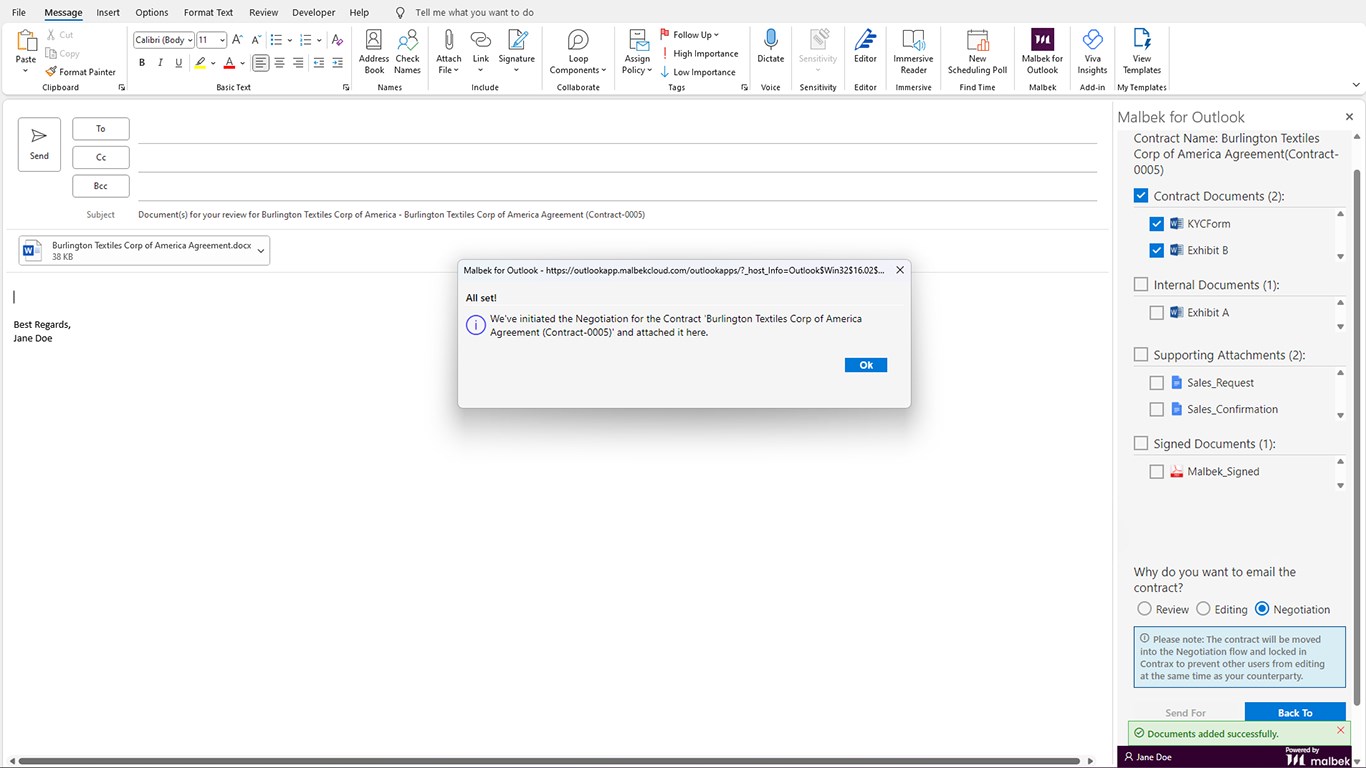1366x768 pixels.
Task: Check the Sales_Request attachment
Action: click(x=1157, y=383)
